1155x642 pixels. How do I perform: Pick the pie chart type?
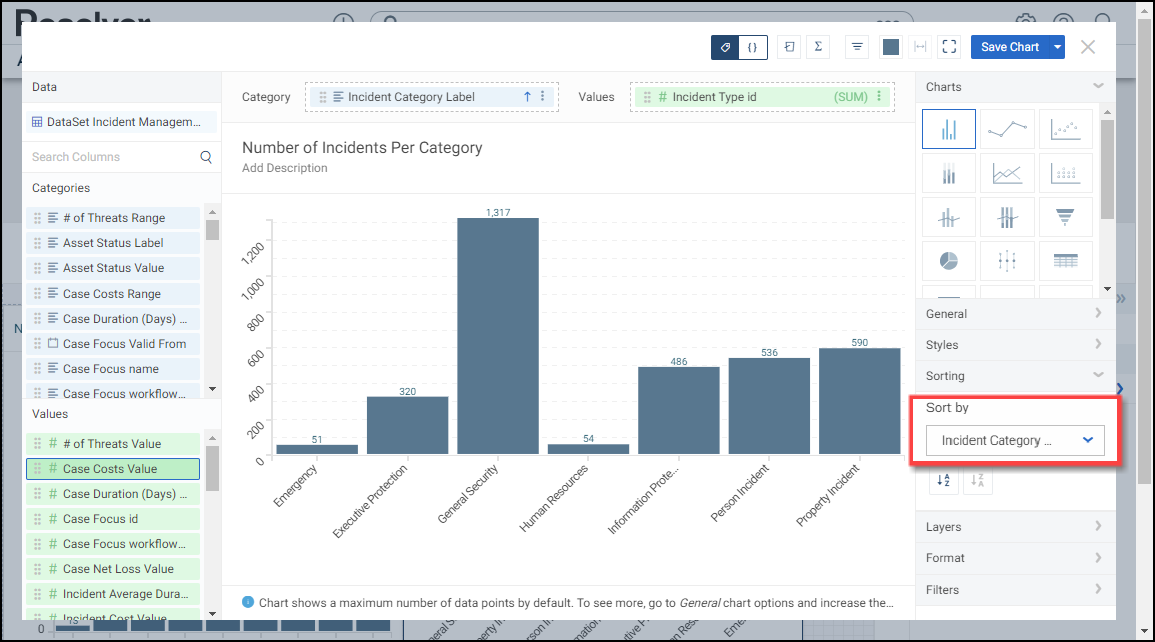pyautogui.click(x=948, y=261)
